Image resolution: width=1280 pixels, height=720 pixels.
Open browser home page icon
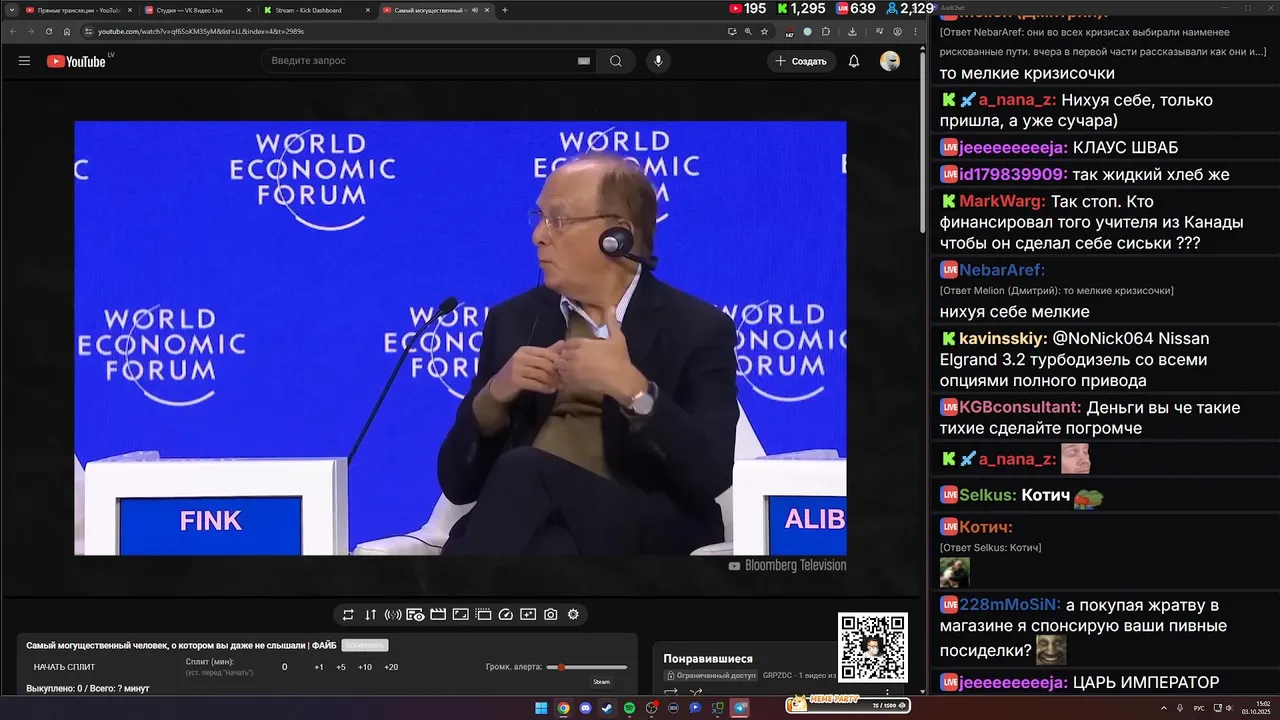67,31
